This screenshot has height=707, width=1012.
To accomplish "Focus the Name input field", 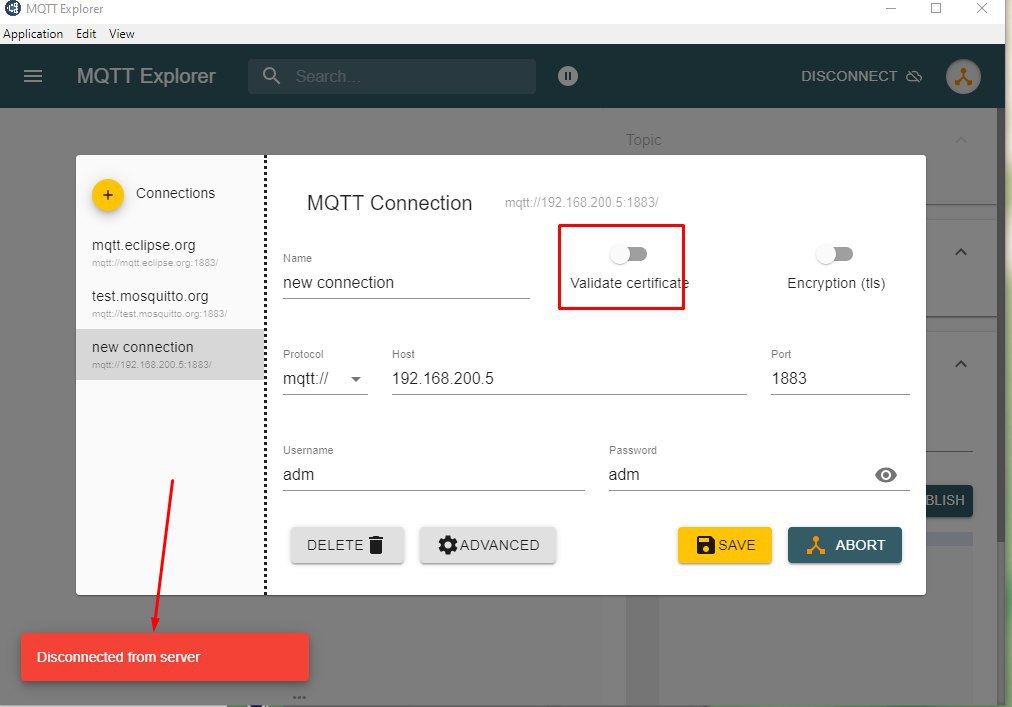I will [406, 283].
